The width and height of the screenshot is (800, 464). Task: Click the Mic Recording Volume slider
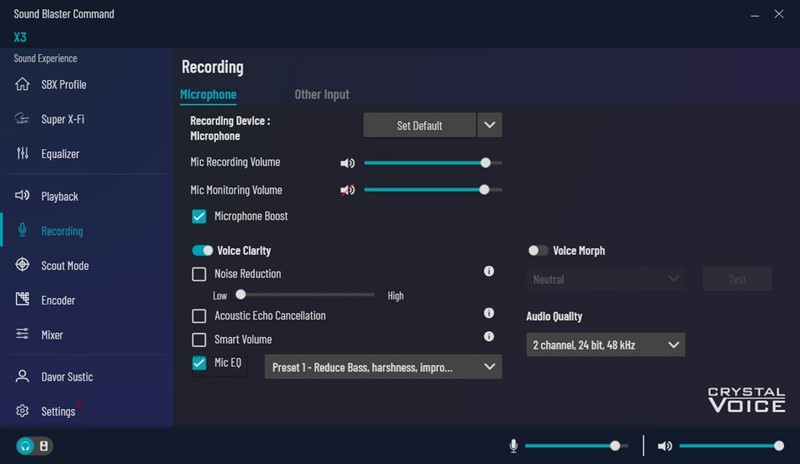(x=432, y=162)
